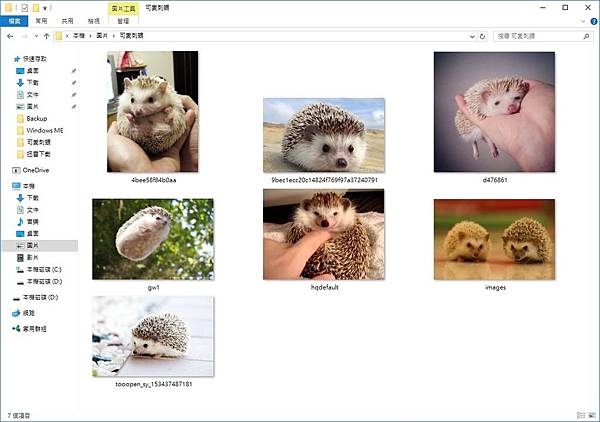
Task: Select 圖片 (Pictures) breadcrumb segment
Action: click(x=102, y=36)
